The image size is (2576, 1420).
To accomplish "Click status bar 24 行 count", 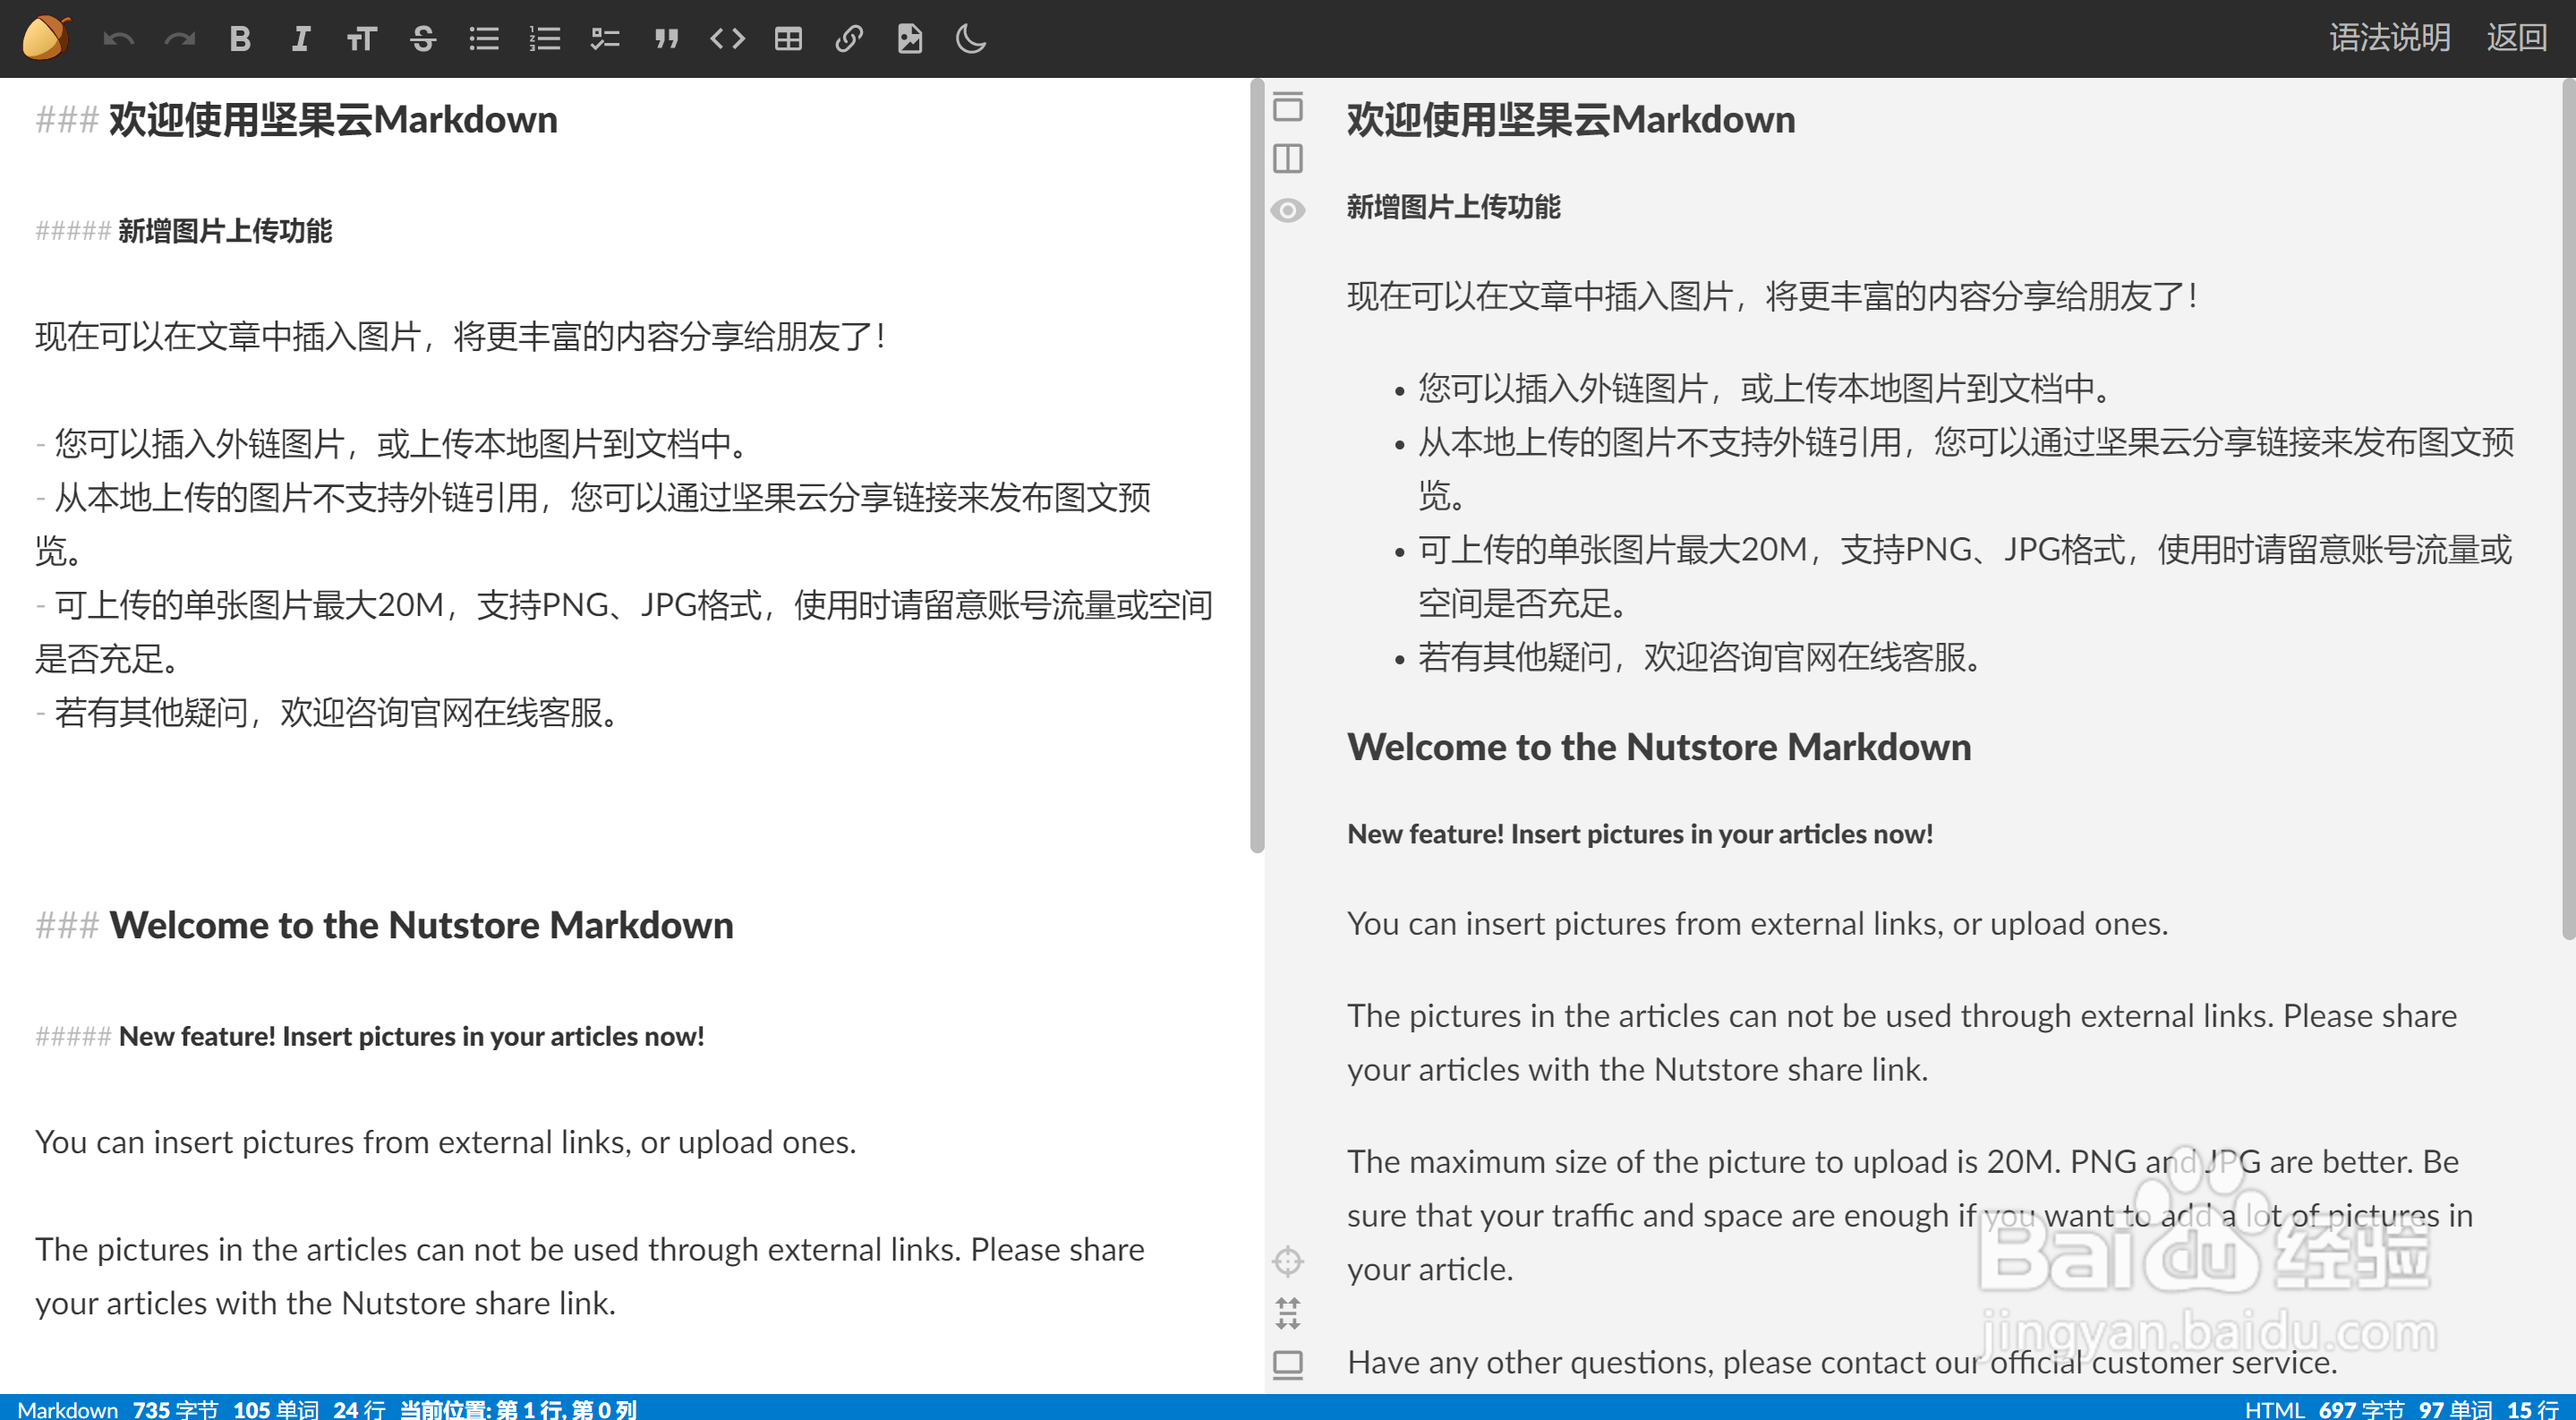I will tap(358, 1409).
